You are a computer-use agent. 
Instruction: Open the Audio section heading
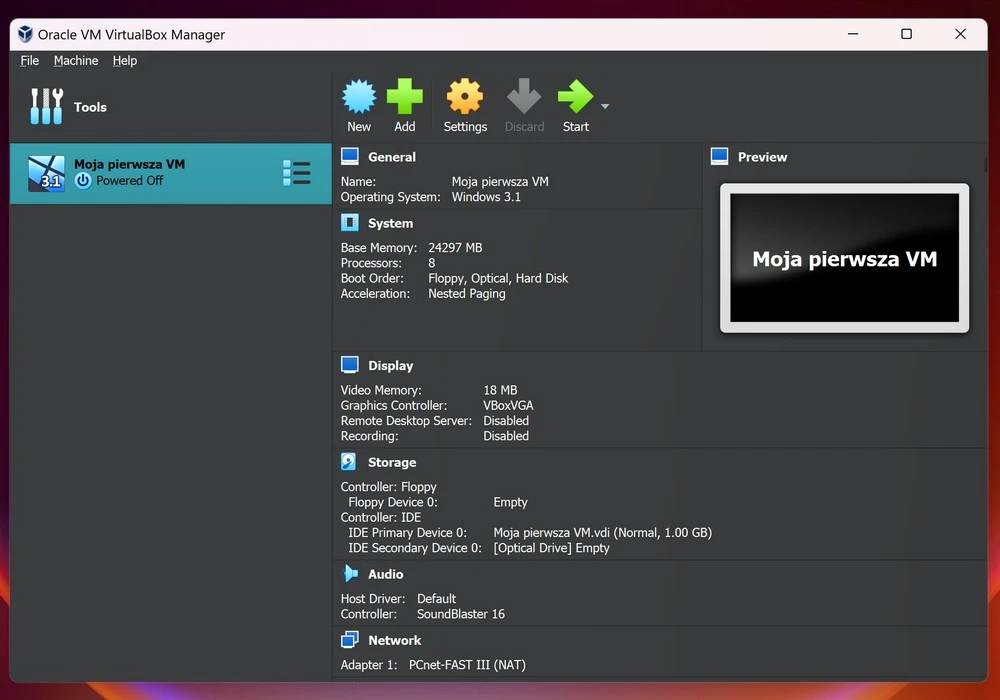(x=385, y=574)
